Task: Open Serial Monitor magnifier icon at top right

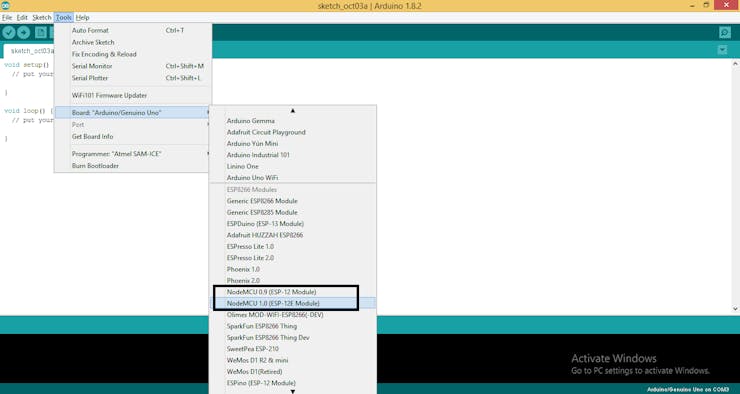Action: click(725, 32)
